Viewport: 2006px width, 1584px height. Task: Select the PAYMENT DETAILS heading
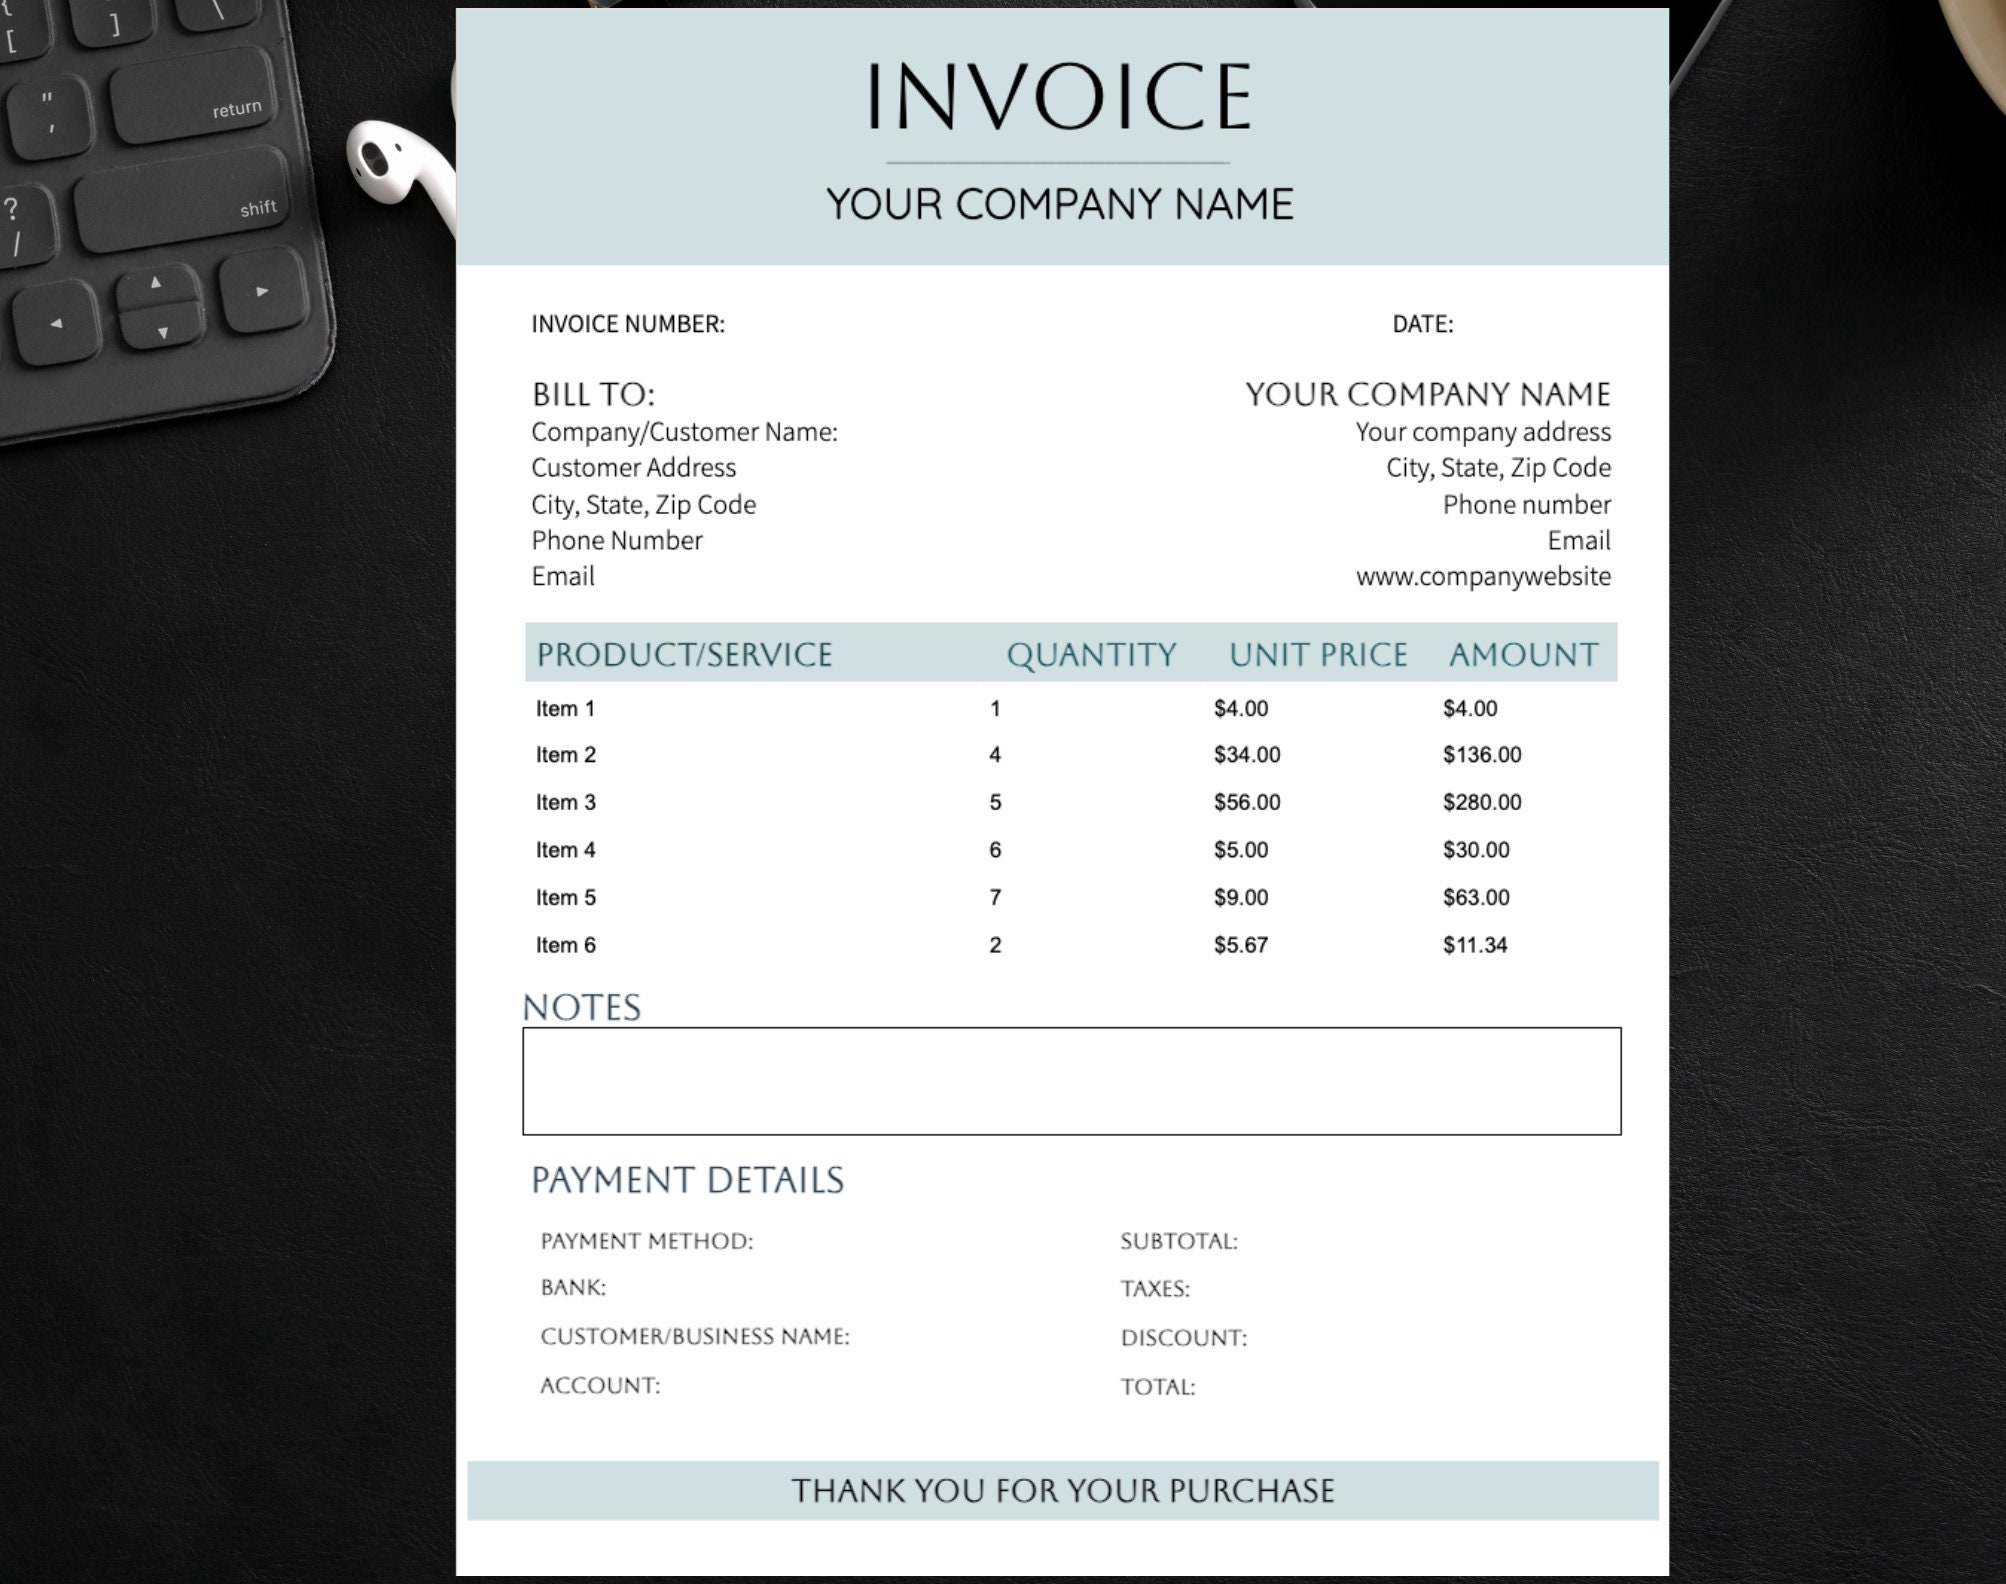pos(688,1180)
